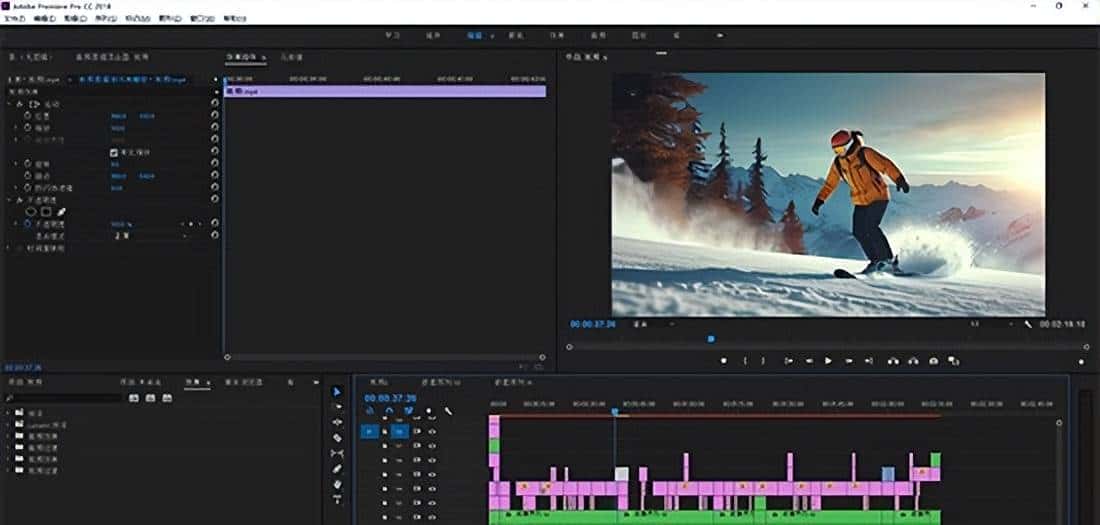Select the Razor tool in toolbar
Screen dimensions: 1100x525
point(337,437)
